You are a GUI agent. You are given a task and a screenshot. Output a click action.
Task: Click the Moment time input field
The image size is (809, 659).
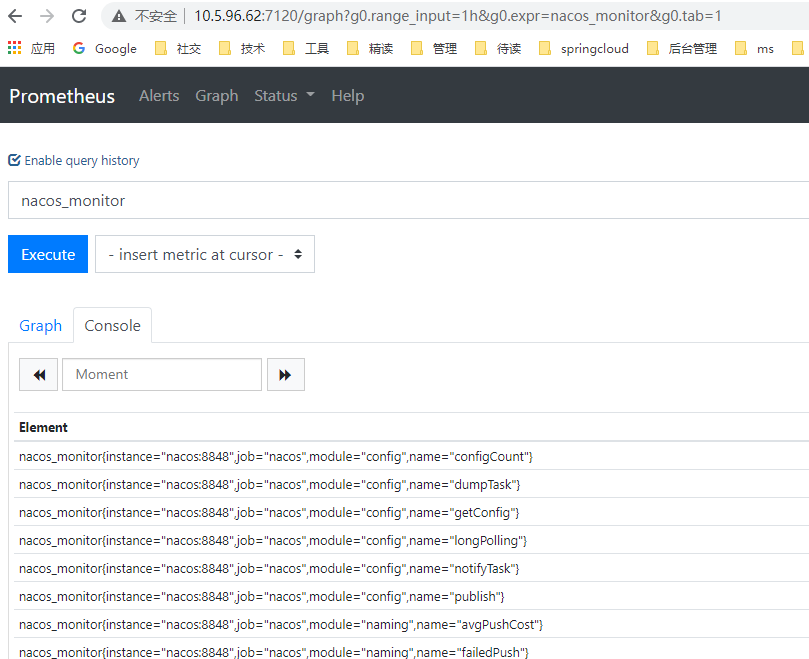[162, 375]
